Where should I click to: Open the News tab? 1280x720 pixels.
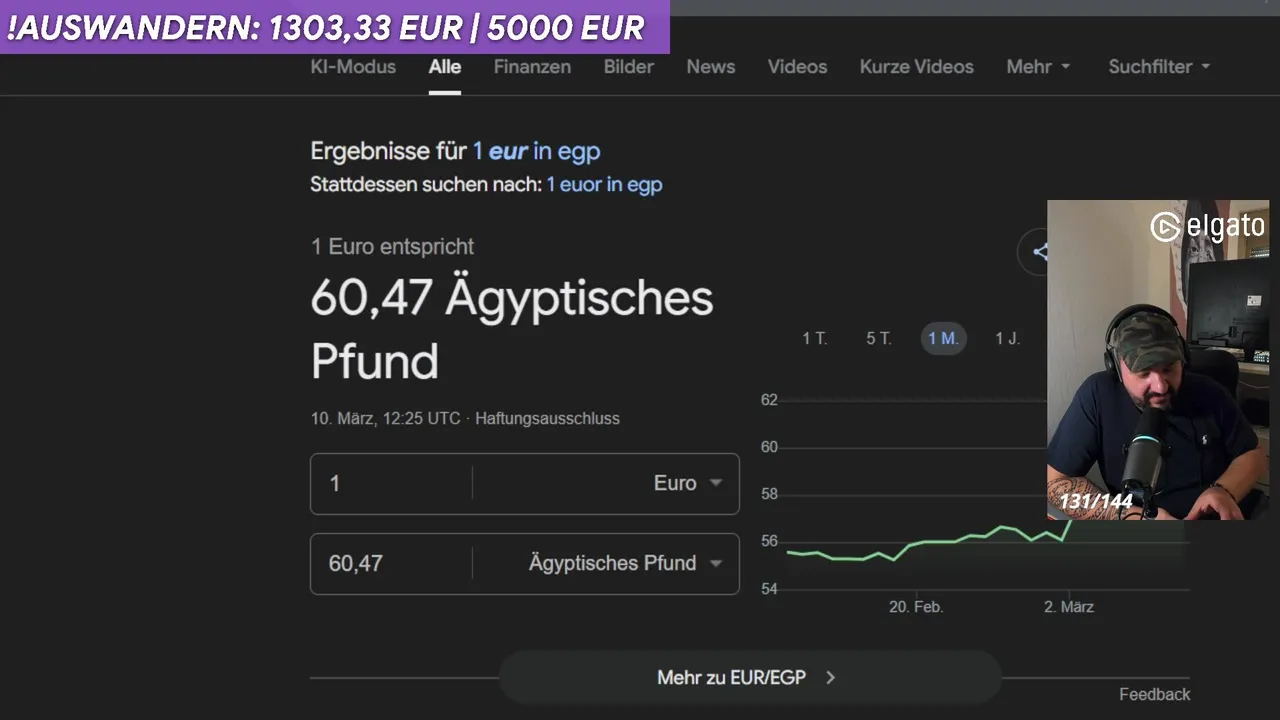(x=710, y=67)
